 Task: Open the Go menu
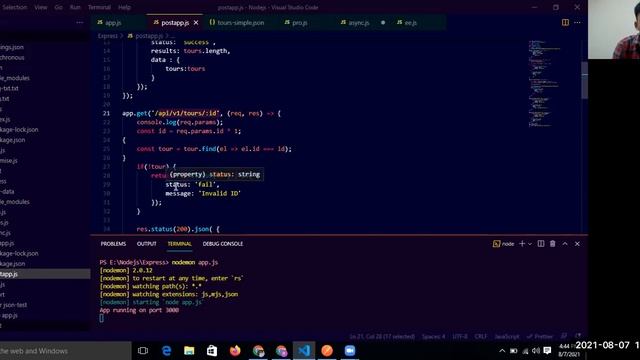pyautogui.click(x=58, y=7)
